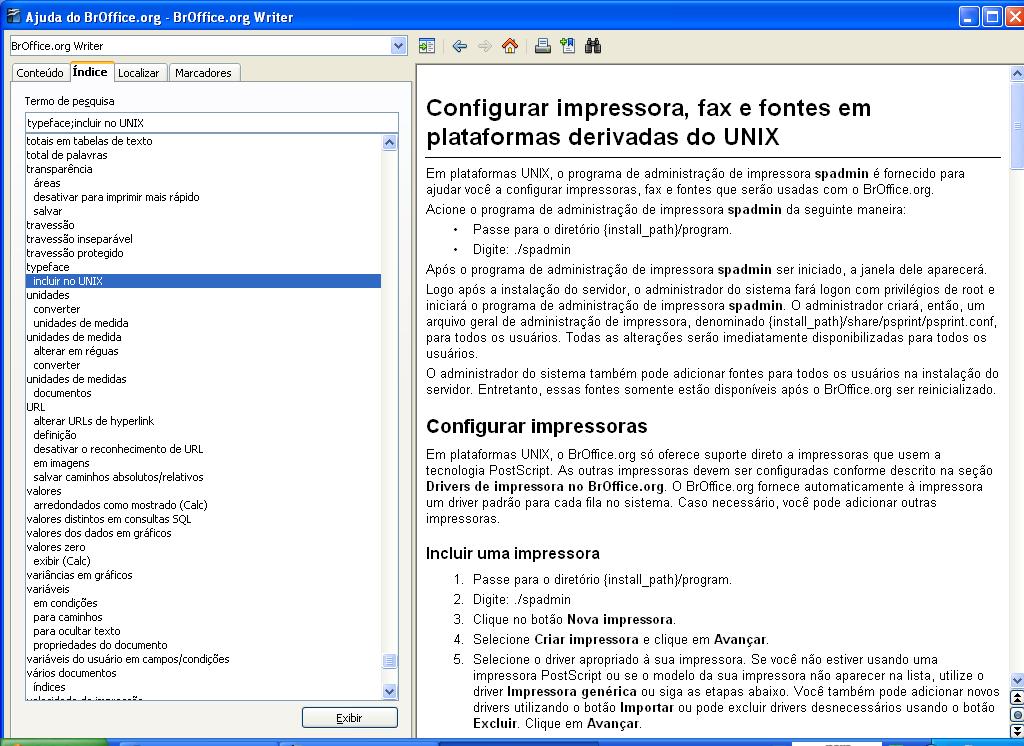The width and height of the screenshot is (1024, 746).
Task: Select 'unidades de medida' sub-entry under unidades
Action: tap(80, 323)
